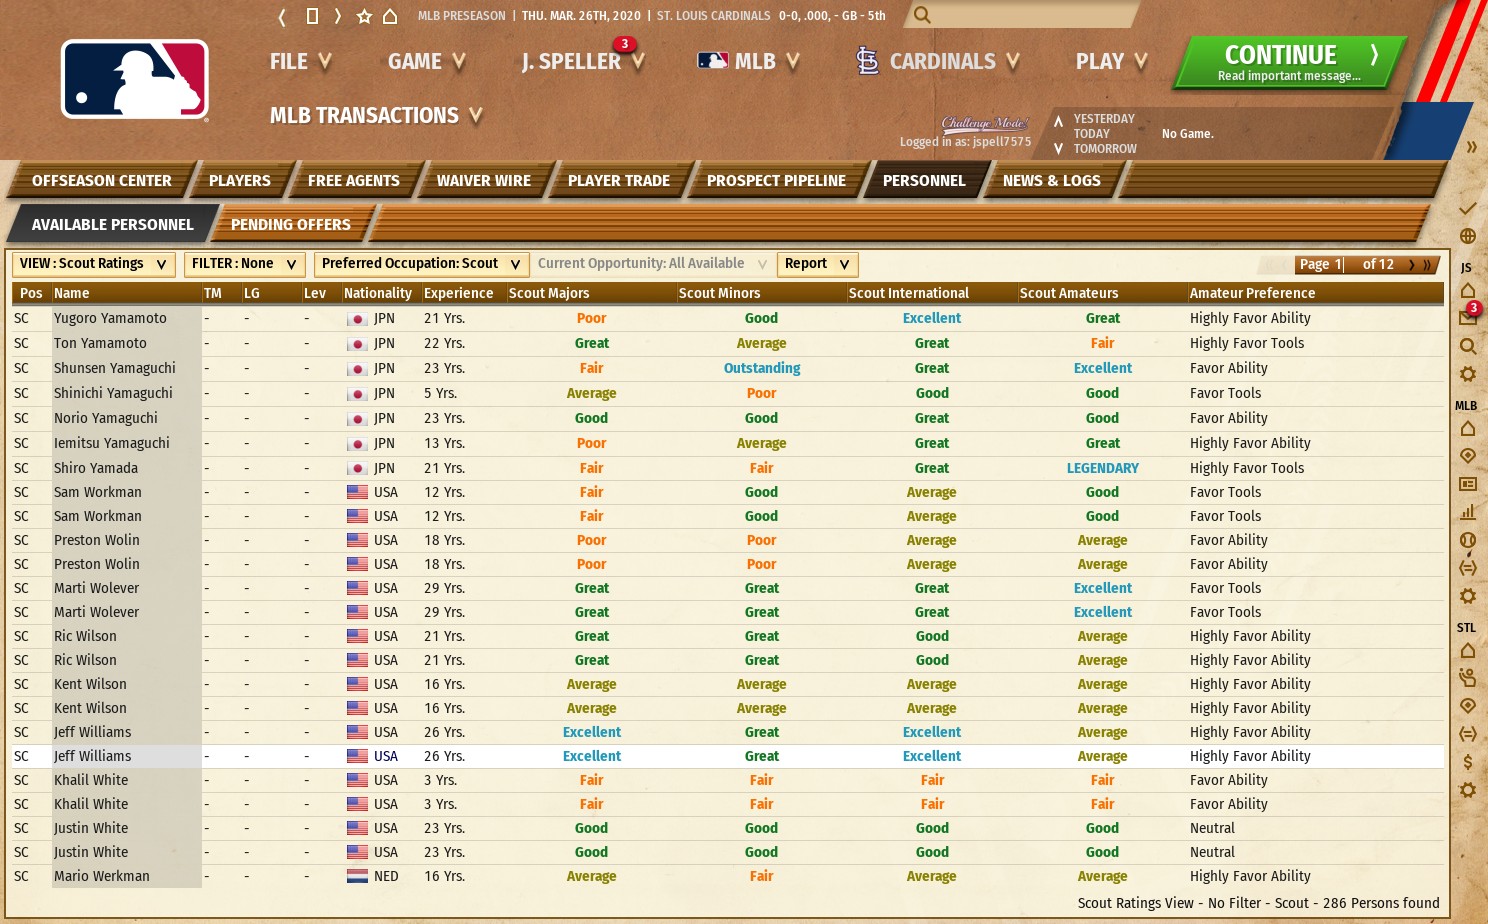The image size is (1488, 924).
Task: Click the globe icon in right sidebar
Action: click(x=1467, y=236)
